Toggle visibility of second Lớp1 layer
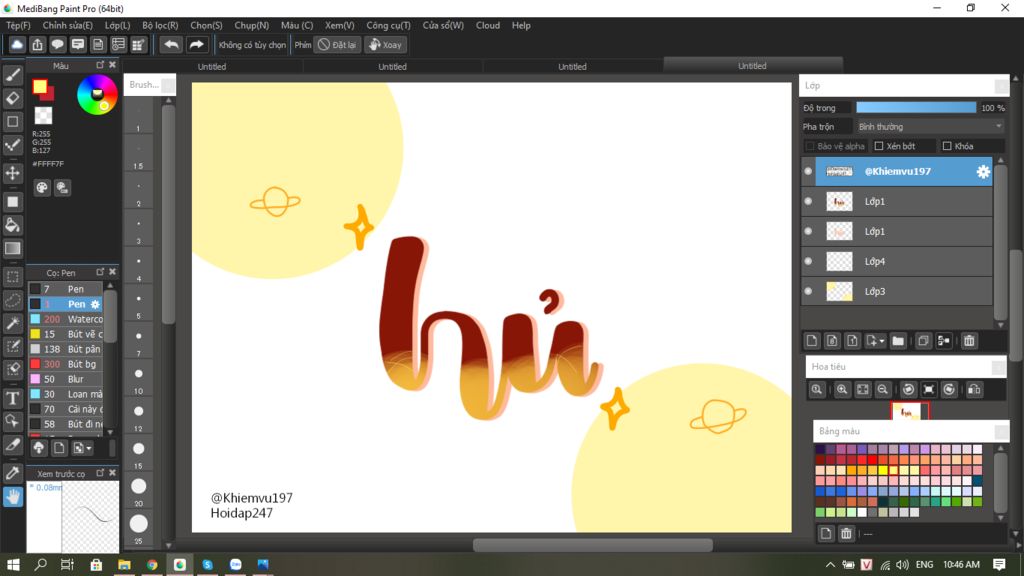Image resolution: width=1024 pixels, height=576 pixels. tap(808, 231)
